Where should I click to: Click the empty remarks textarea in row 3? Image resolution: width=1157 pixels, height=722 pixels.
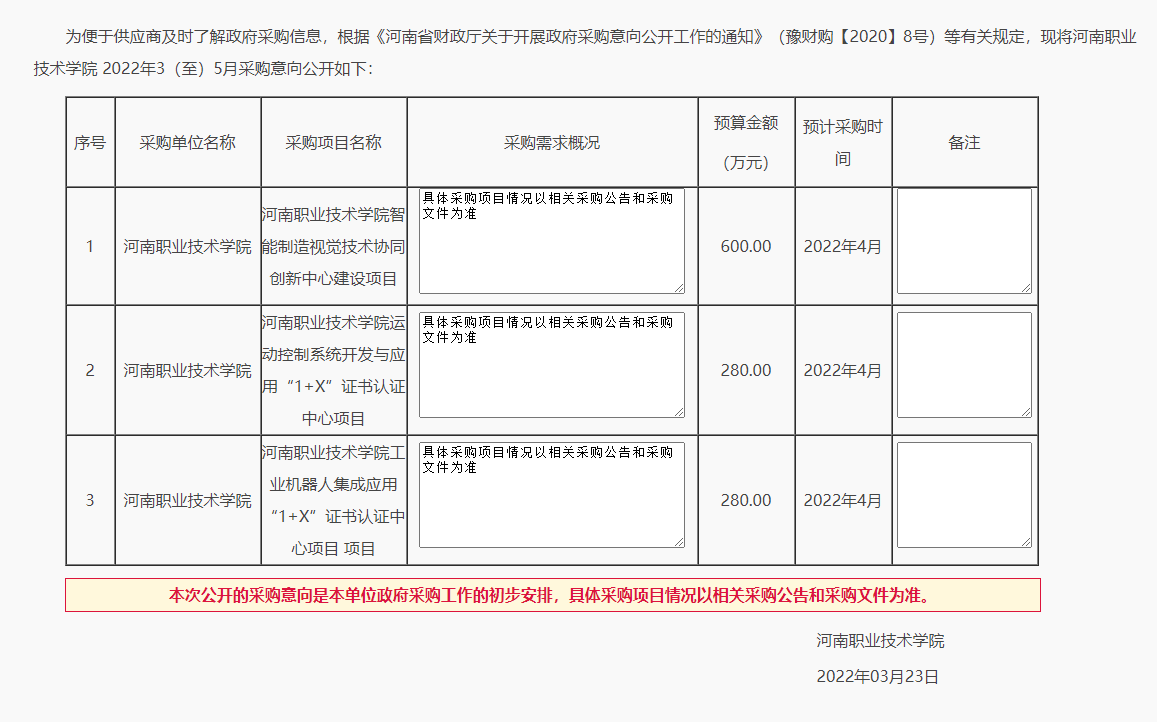tap(964, 495)
